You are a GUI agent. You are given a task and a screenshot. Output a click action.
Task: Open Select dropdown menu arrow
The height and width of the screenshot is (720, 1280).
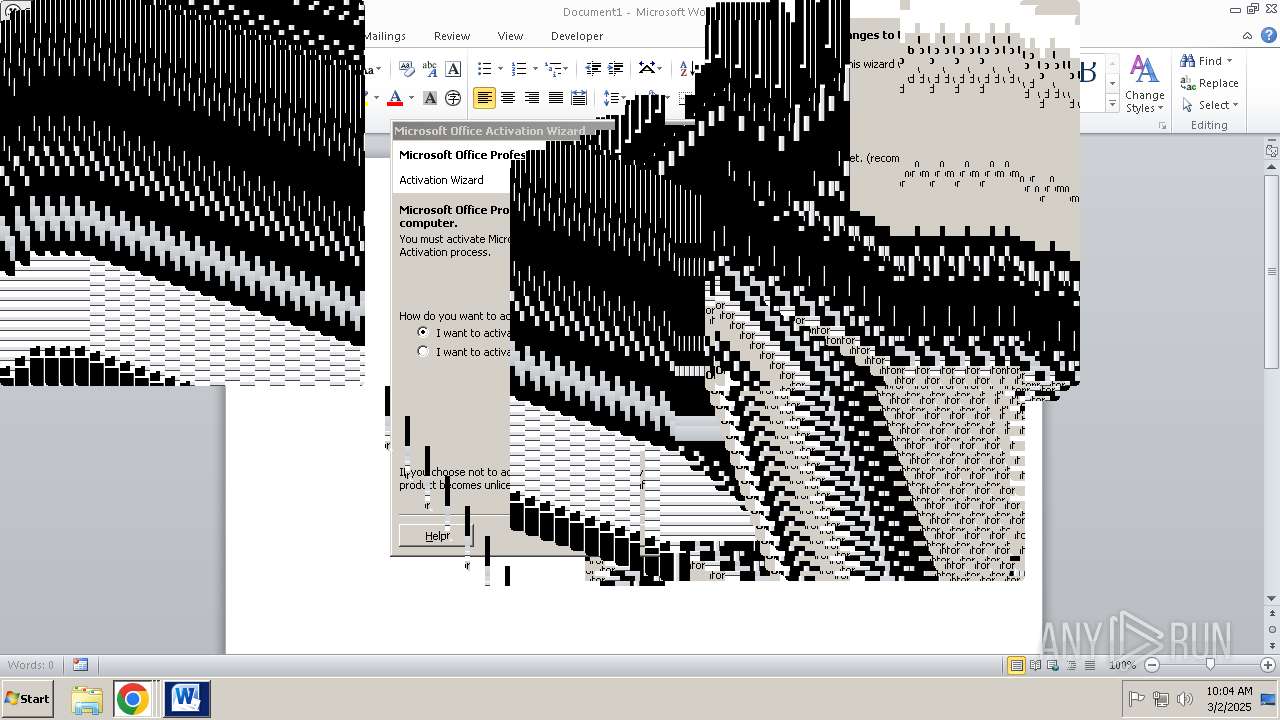1235,105
